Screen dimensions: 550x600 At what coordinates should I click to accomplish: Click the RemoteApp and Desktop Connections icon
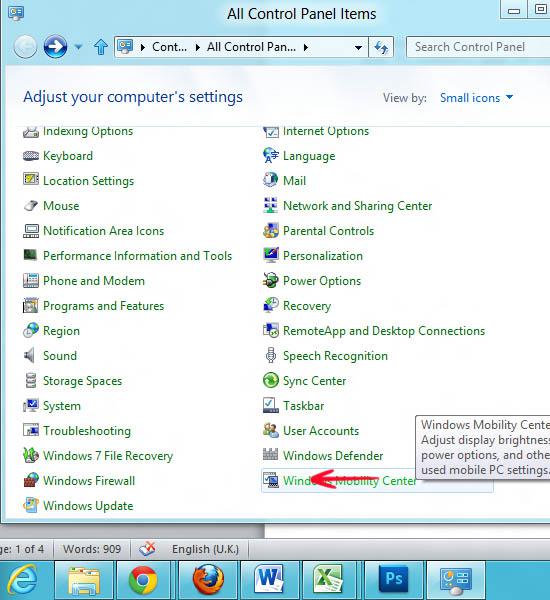[271, 330]
